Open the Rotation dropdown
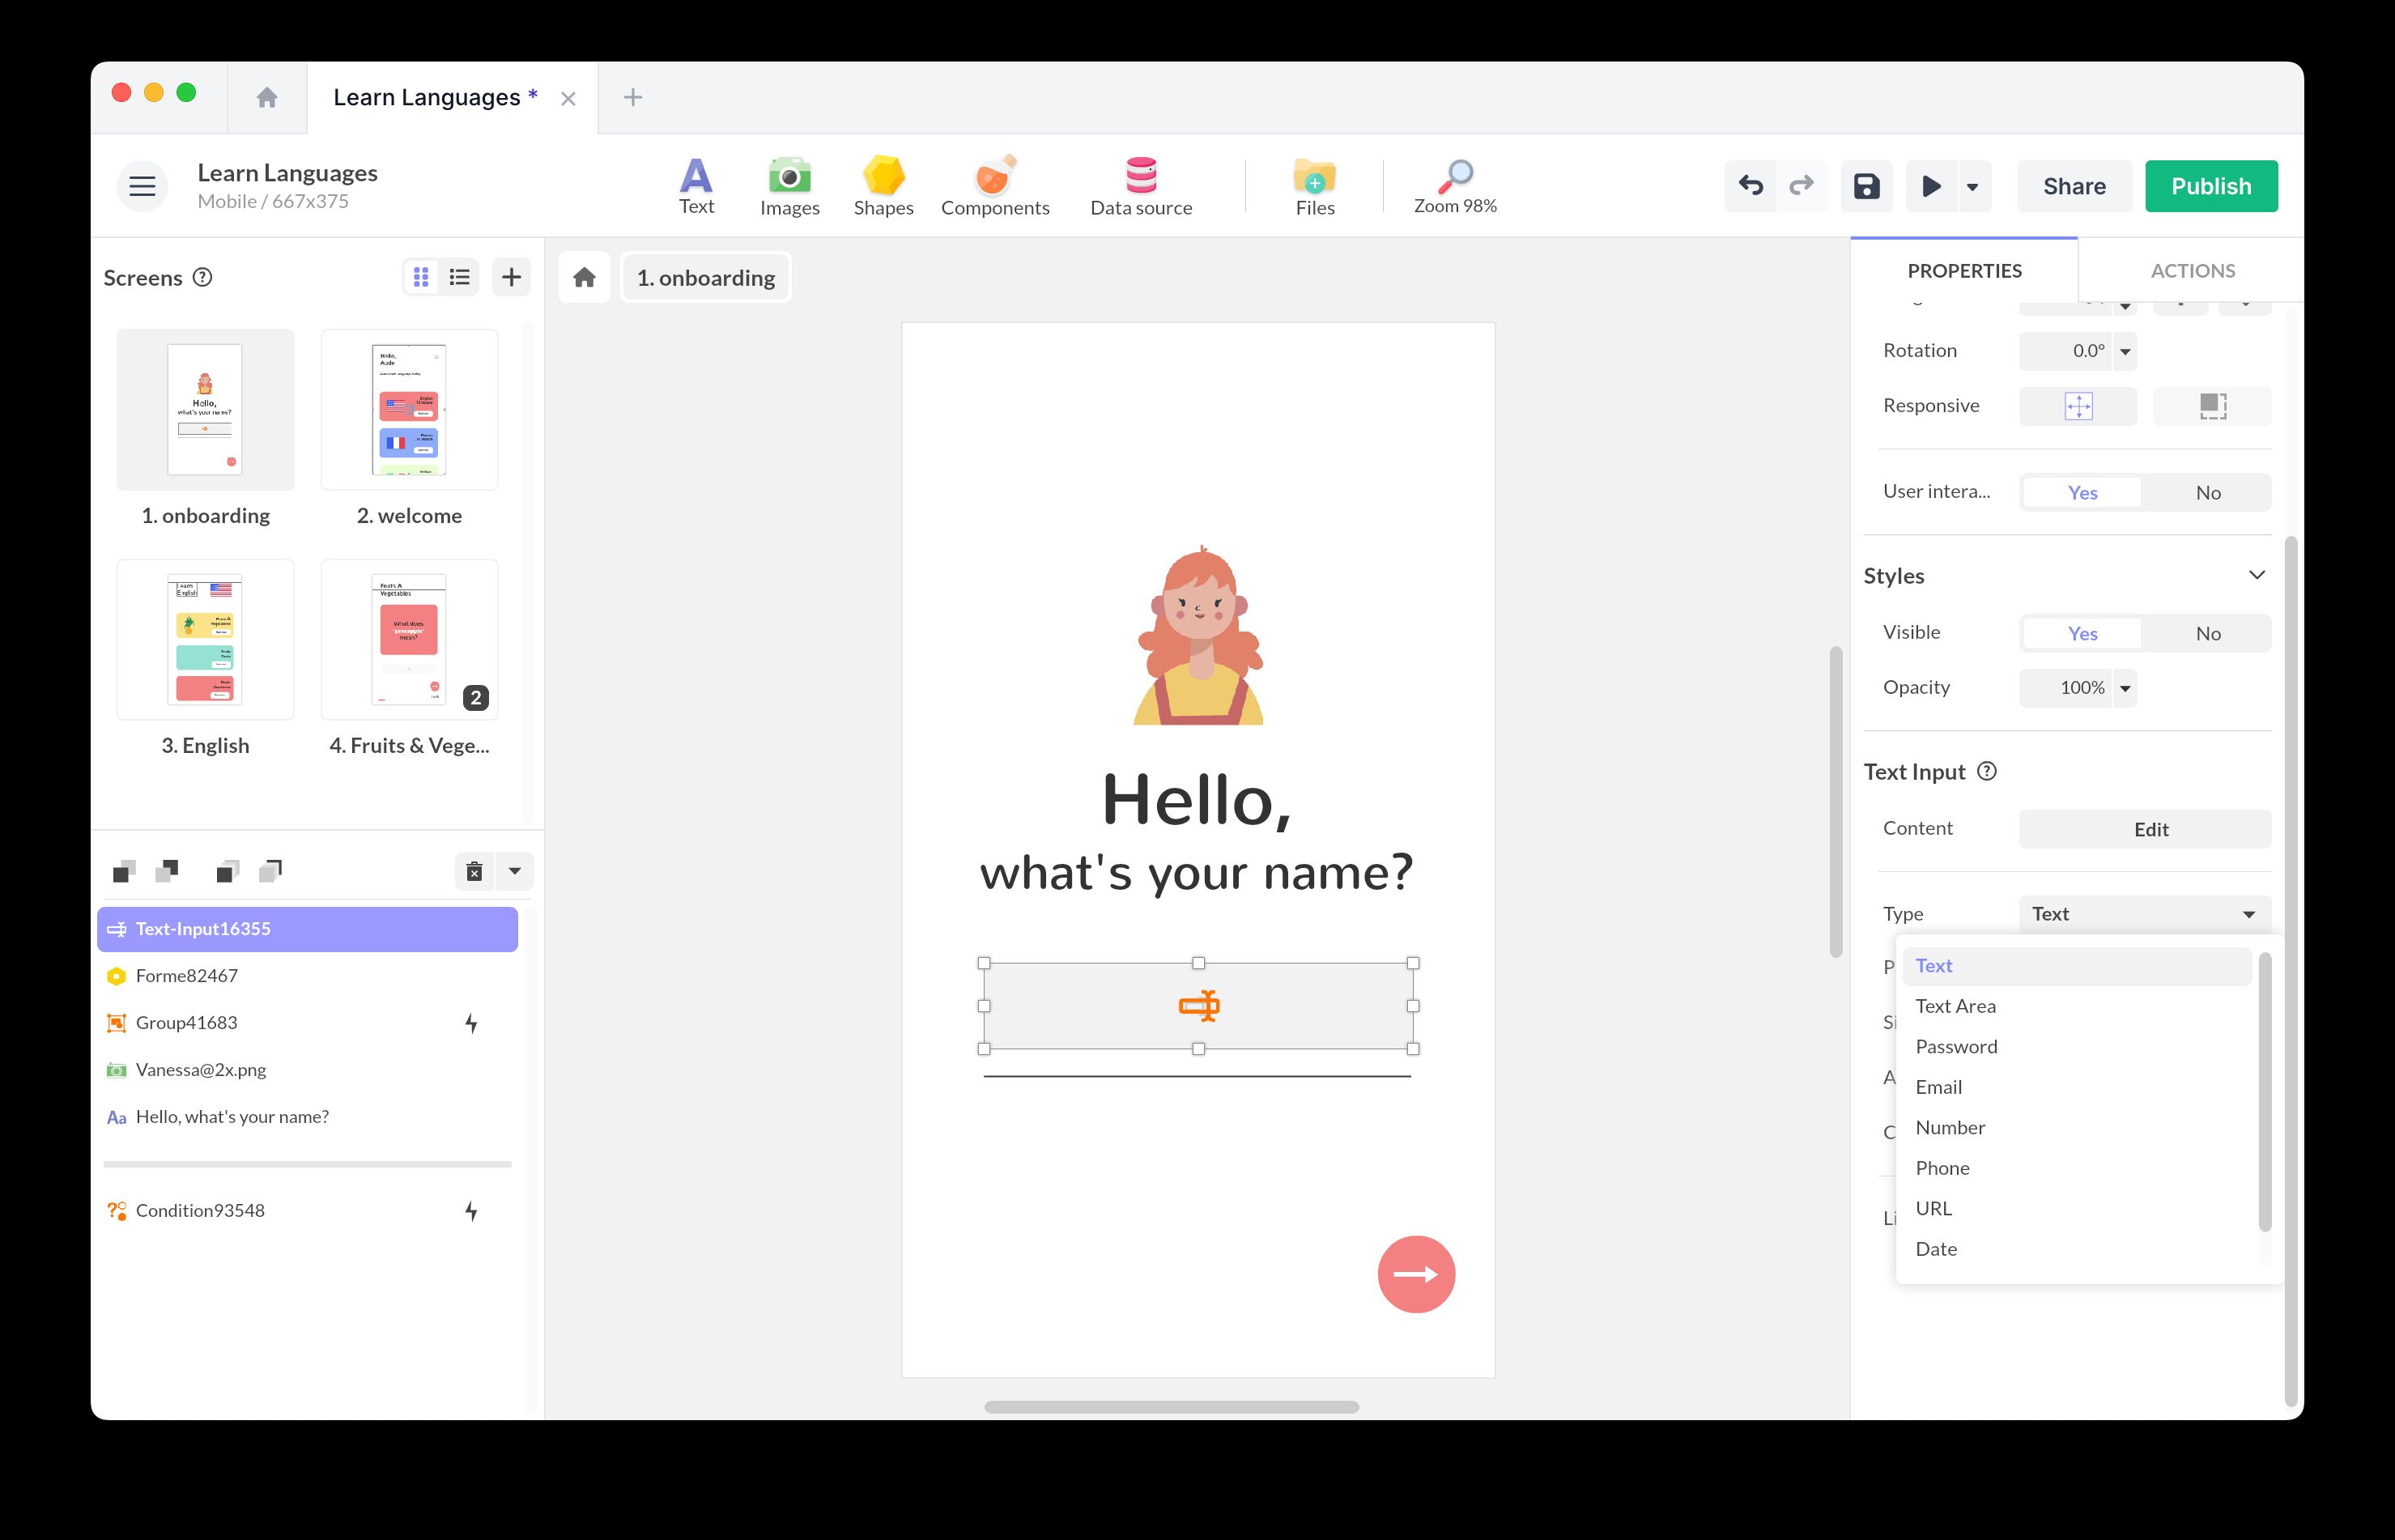This screenshot has height=1540, width=2395. click(2125, 351)
